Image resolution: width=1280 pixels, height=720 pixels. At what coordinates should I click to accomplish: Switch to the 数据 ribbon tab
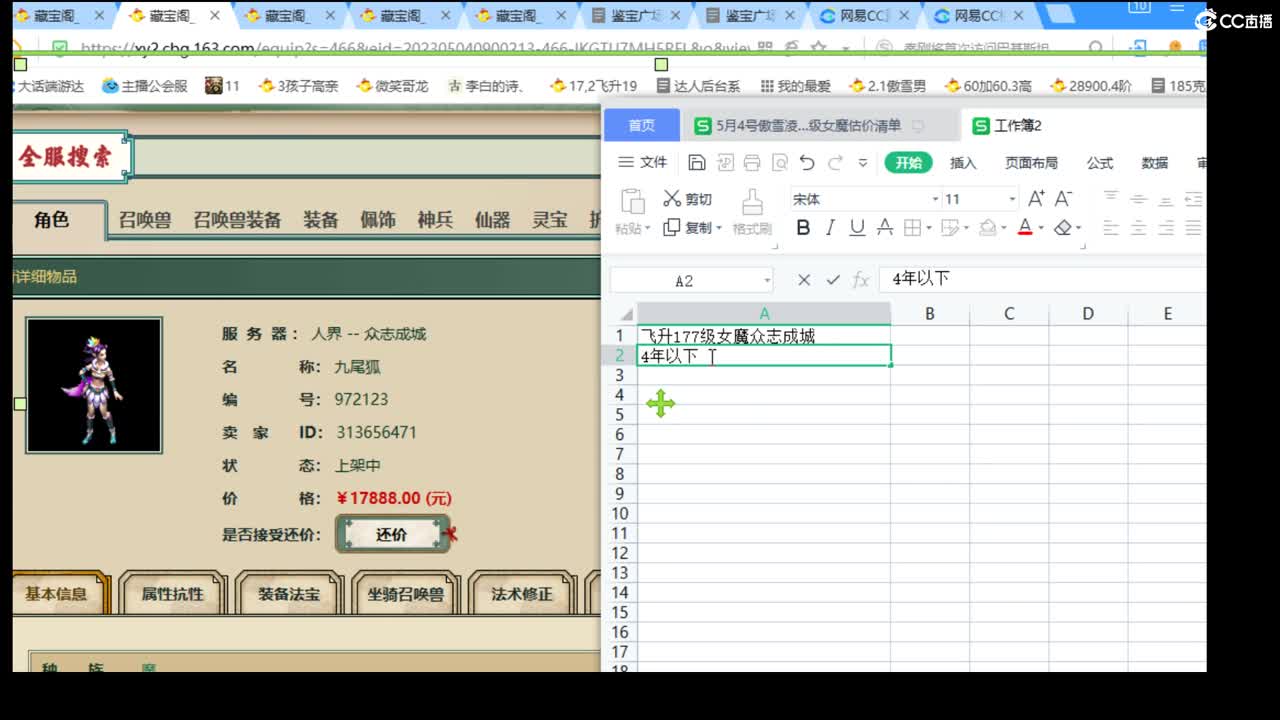pyautogui.click(x=1154, y=162)
